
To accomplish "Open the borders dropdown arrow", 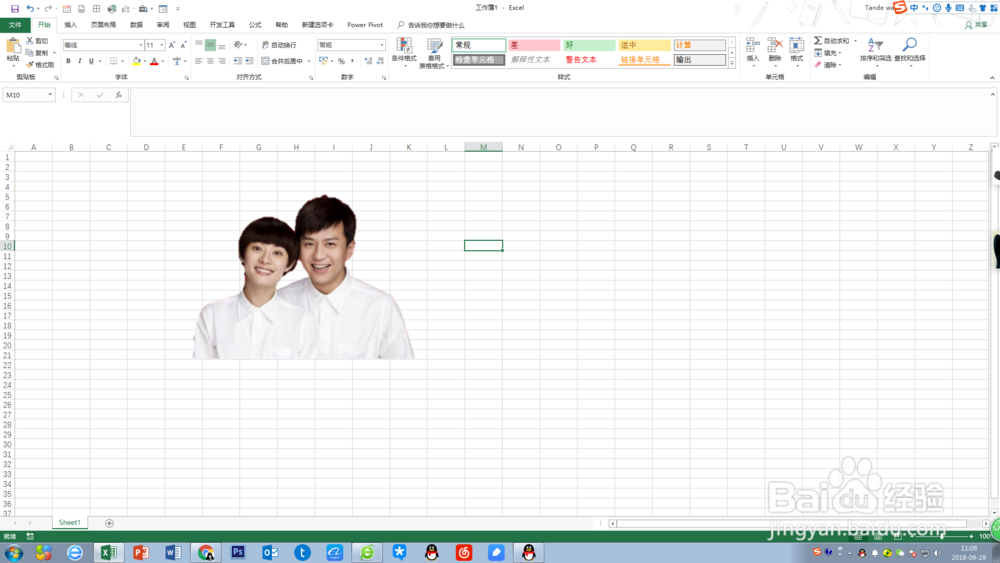I will point(122,61).
